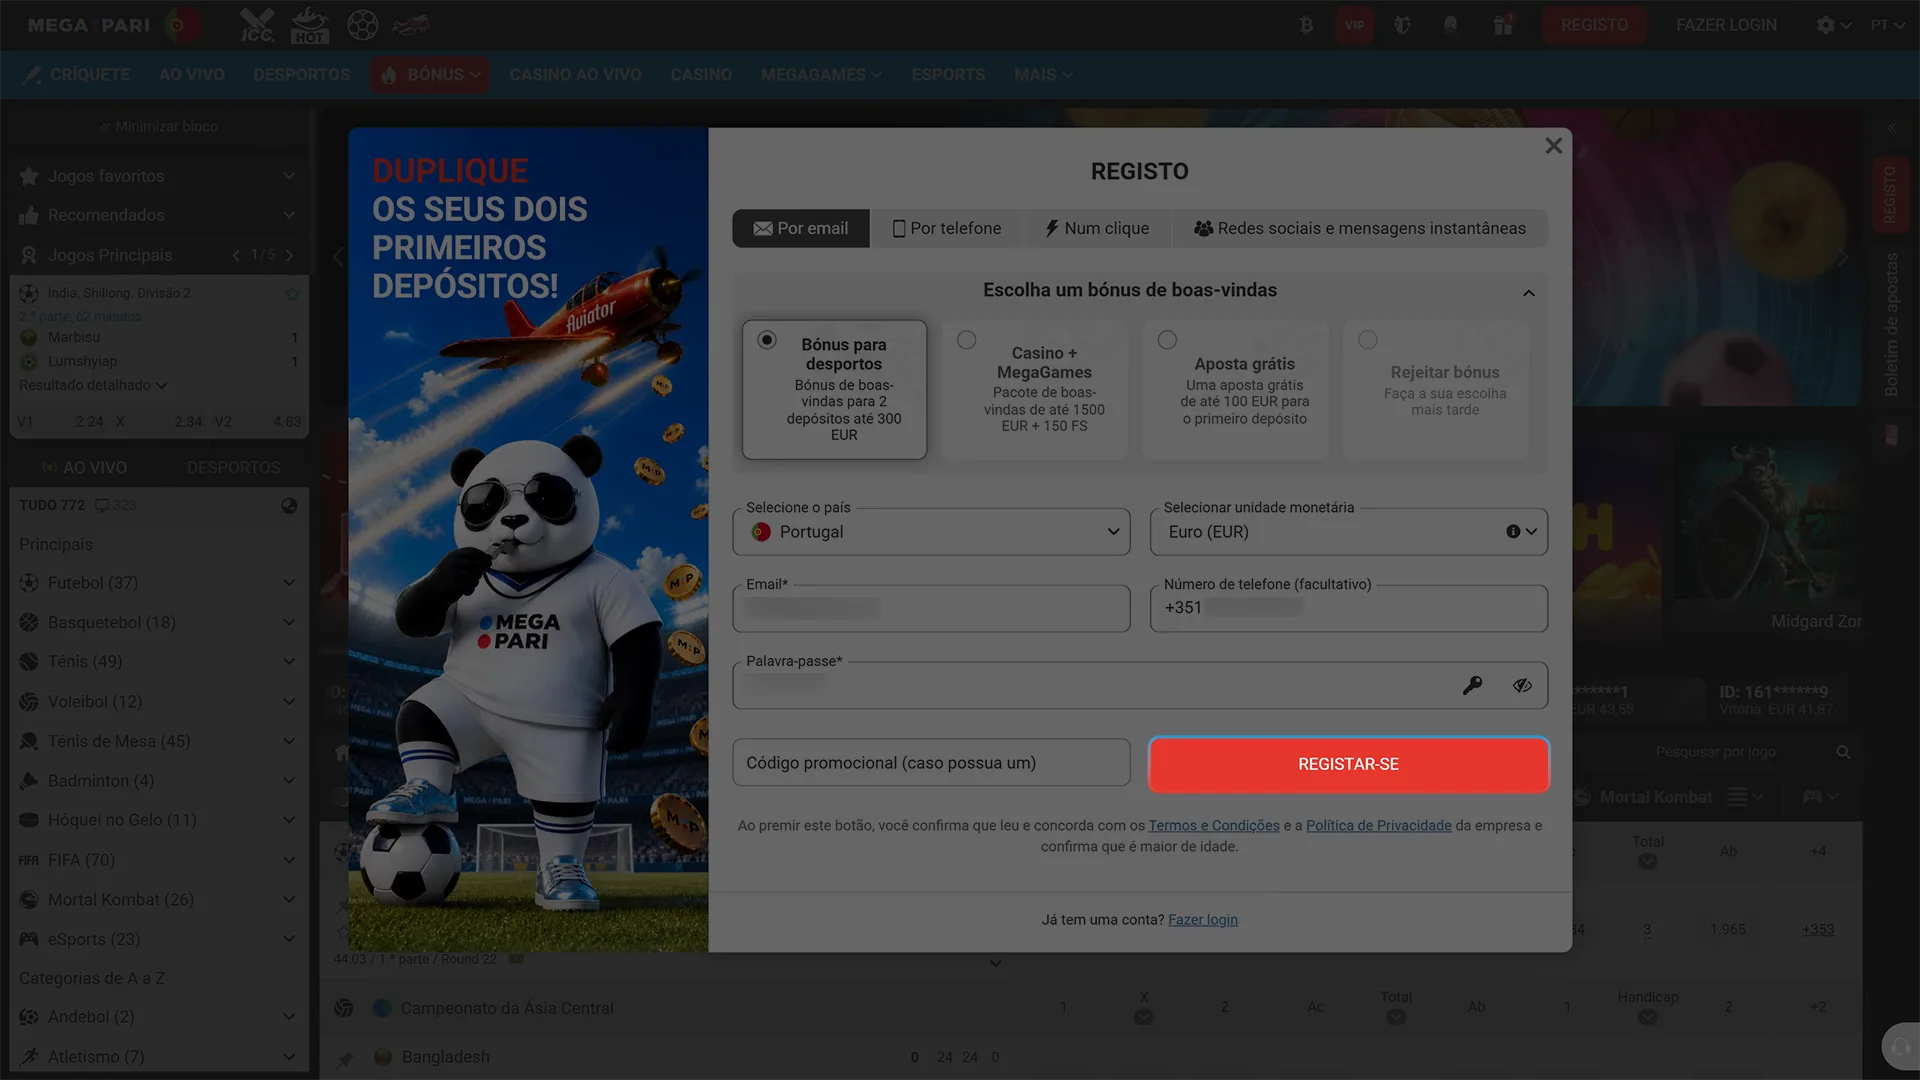Click the REGISTO button in header
The image size is (1920, 1080).
pyautogui.click(x=1594, y=25)
